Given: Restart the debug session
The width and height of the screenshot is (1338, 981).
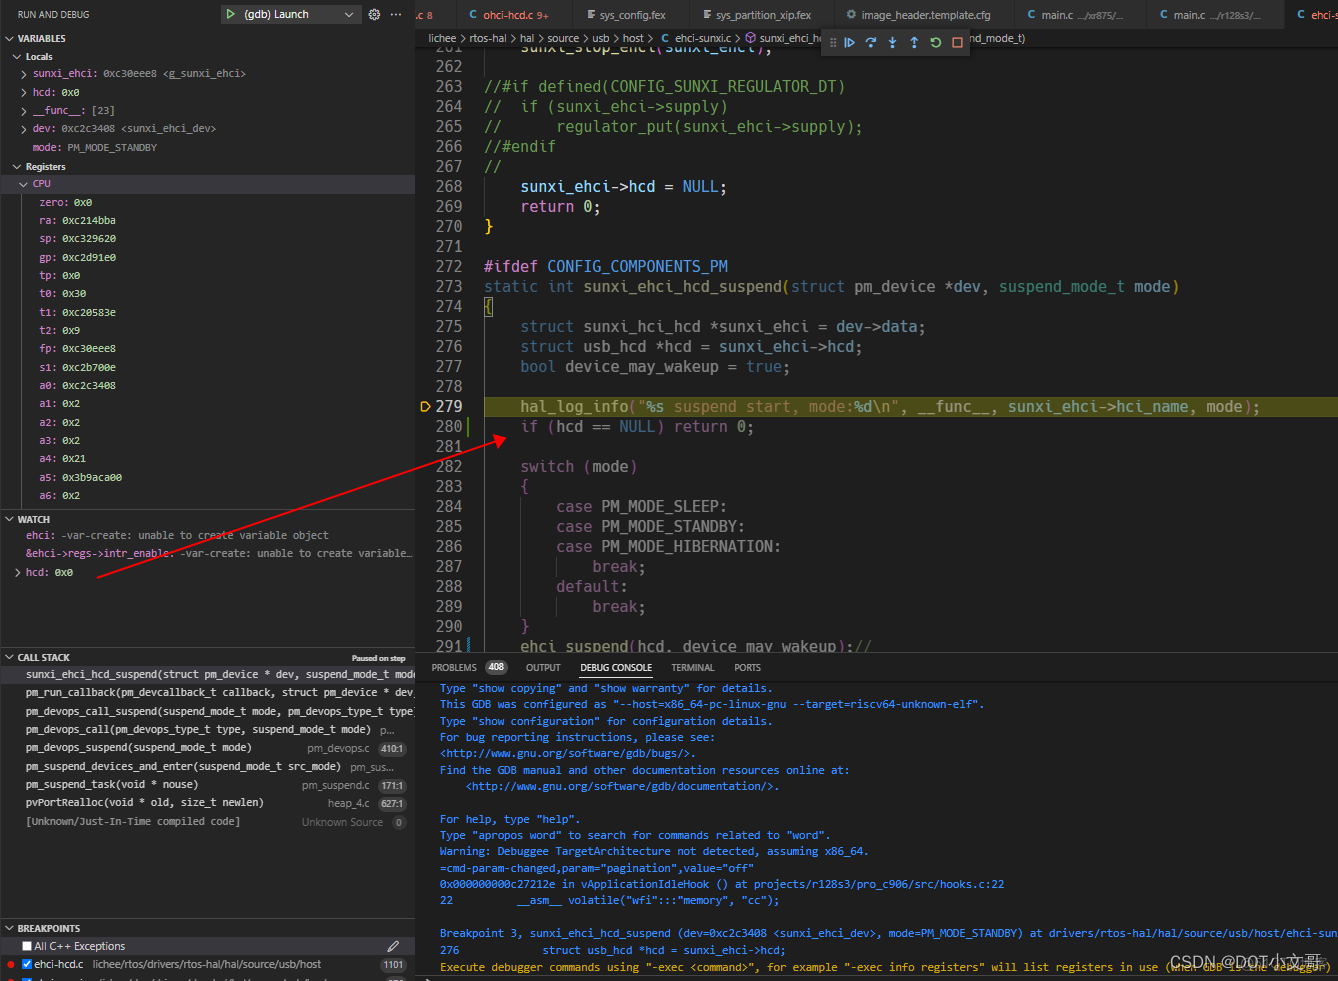Looking at the screenshot, I should click(x=936, y=43).
